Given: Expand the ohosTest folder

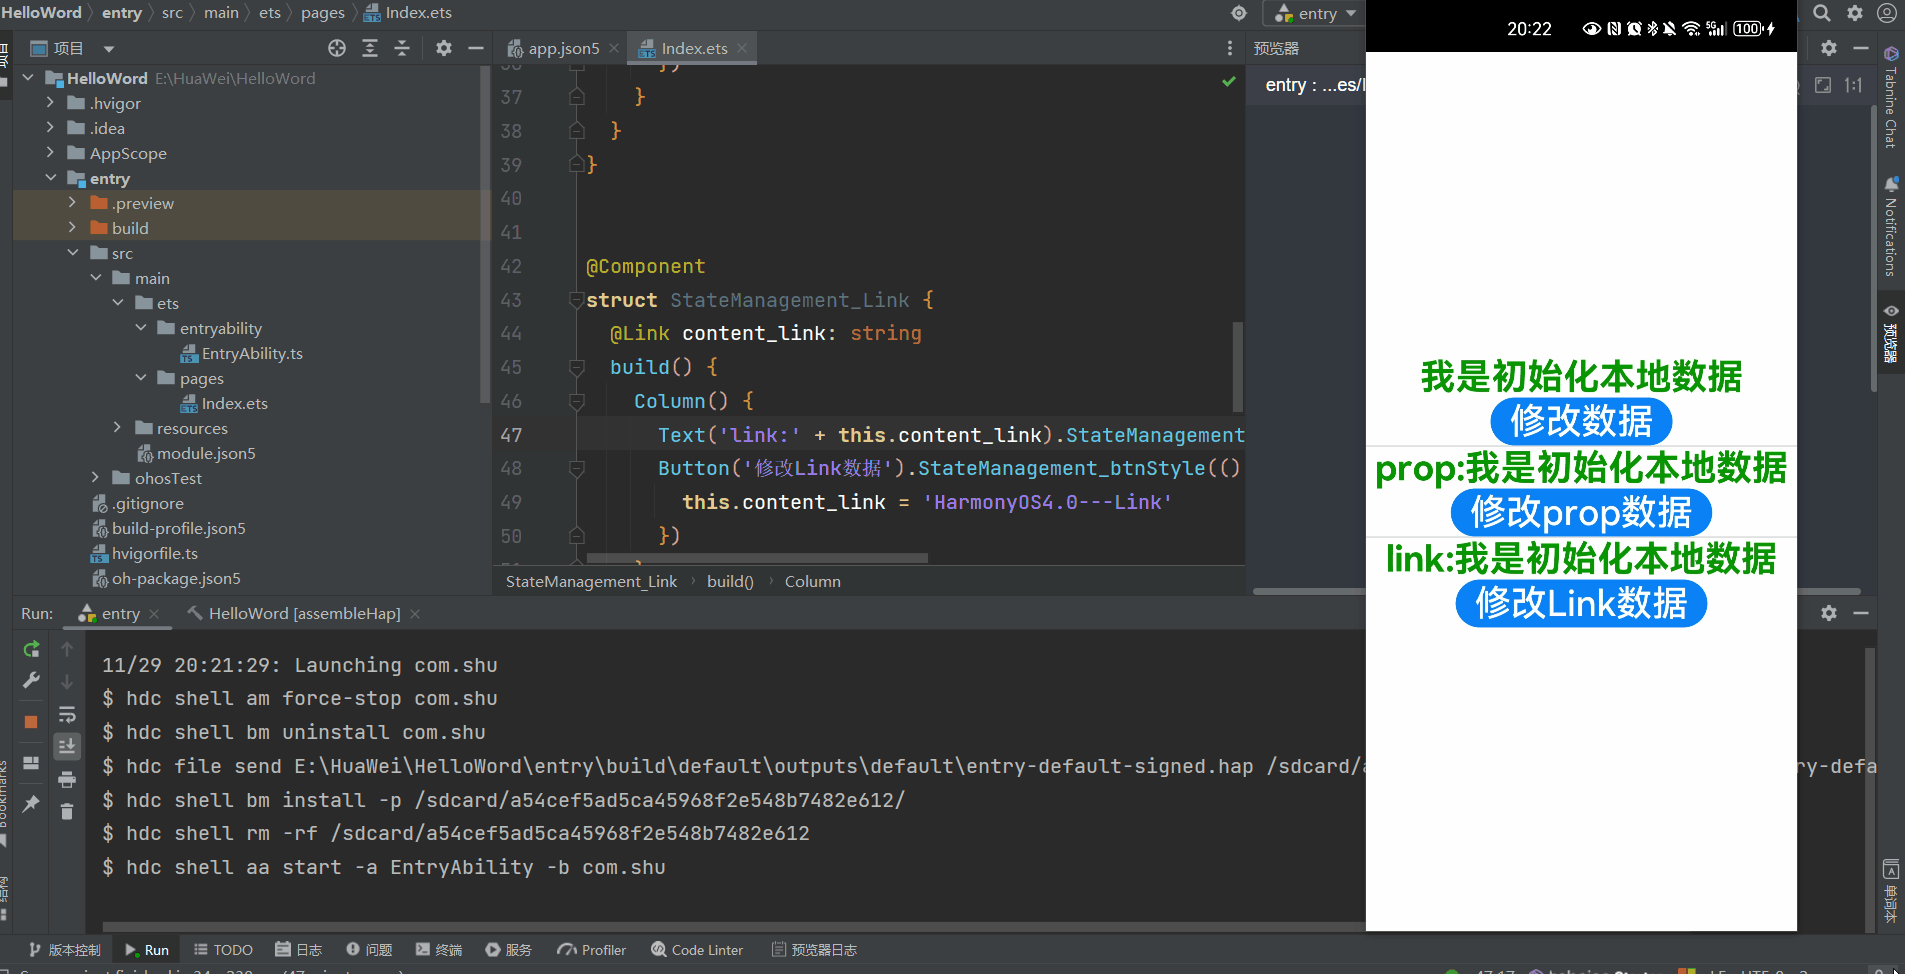Looking at the screenshot, I should pyautogui.click(x=95, y=478).
